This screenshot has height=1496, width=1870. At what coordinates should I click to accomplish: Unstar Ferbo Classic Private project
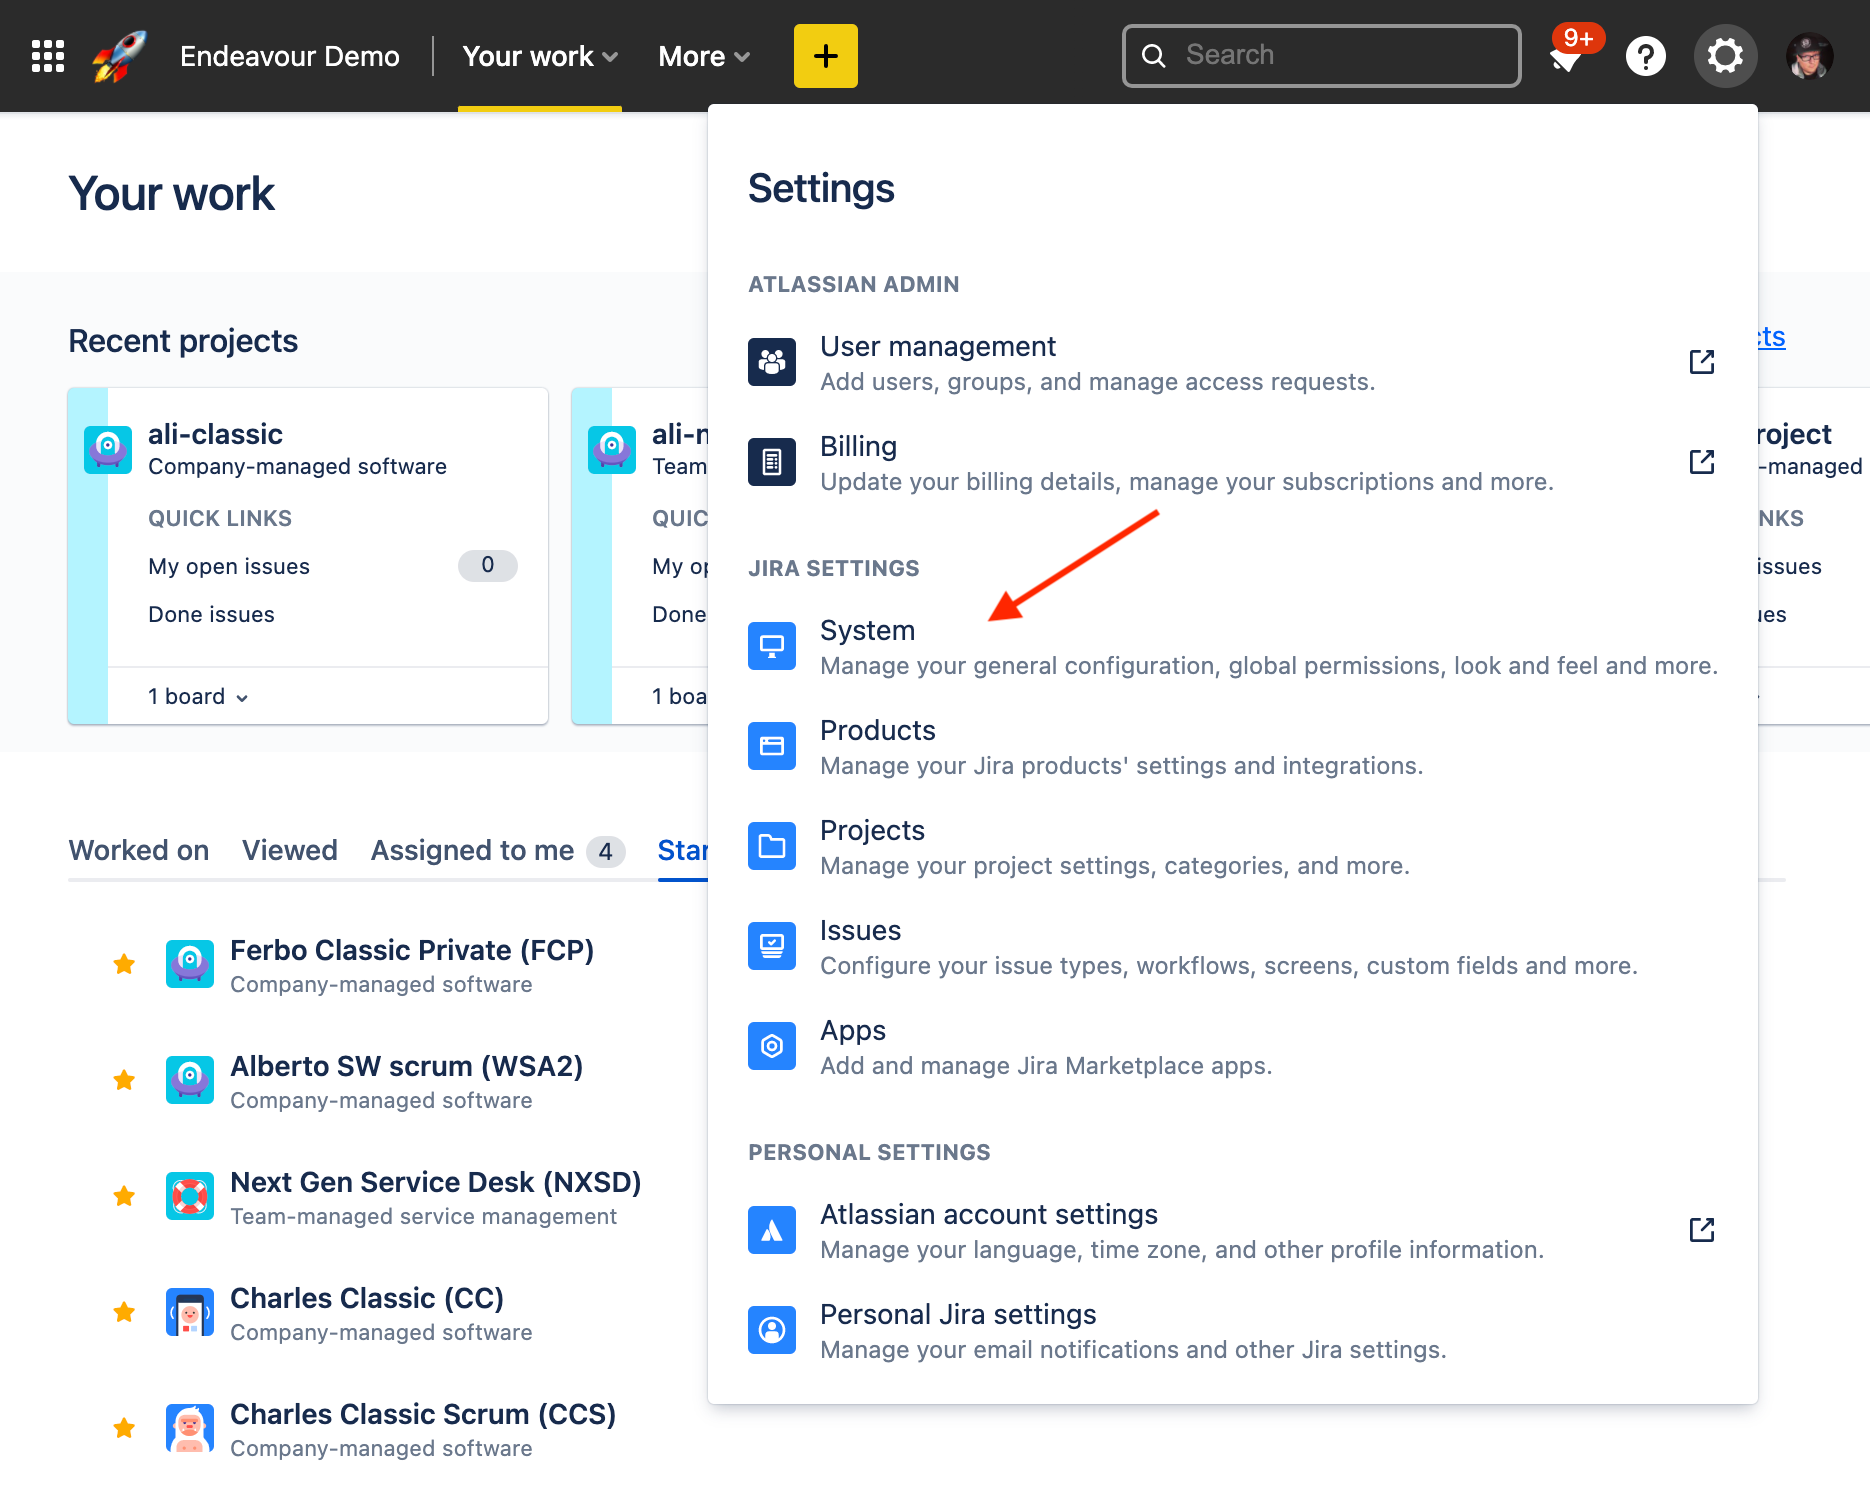click(x=124, y=964)
